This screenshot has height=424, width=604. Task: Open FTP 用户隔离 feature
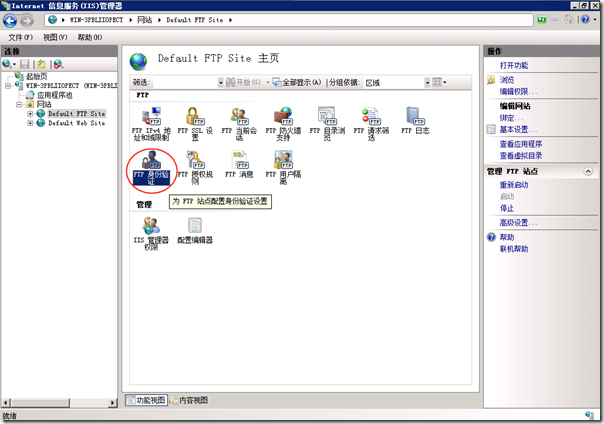[283, 168]
